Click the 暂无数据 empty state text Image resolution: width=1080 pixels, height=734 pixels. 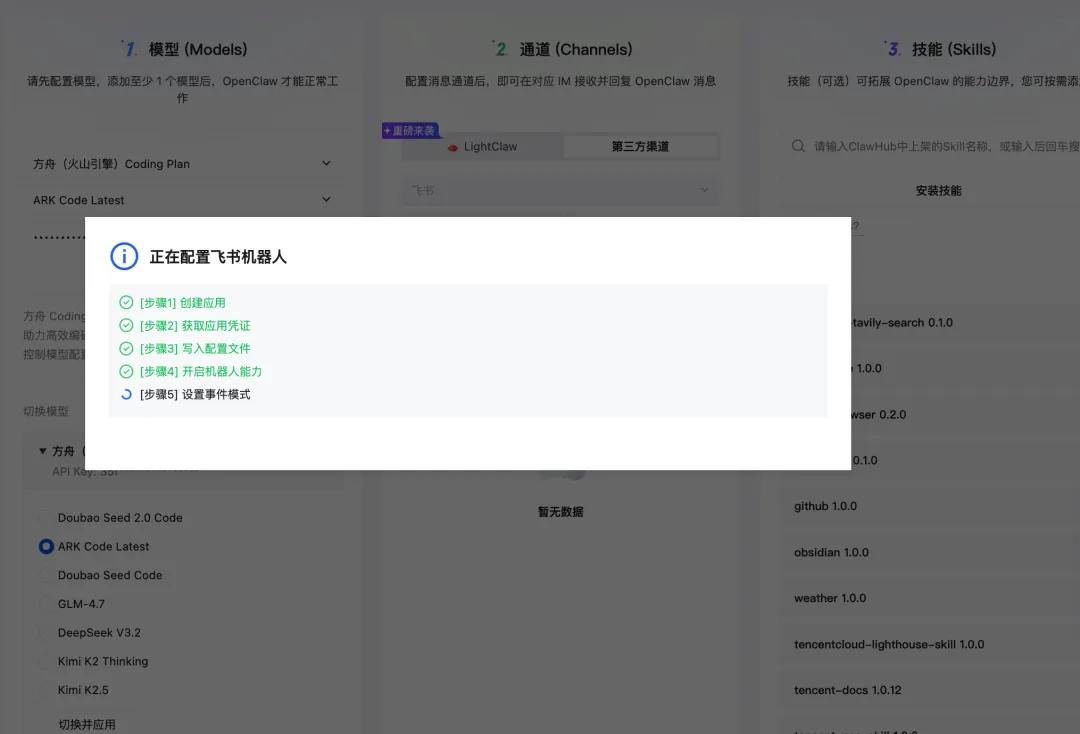click(x=561, y=512)
